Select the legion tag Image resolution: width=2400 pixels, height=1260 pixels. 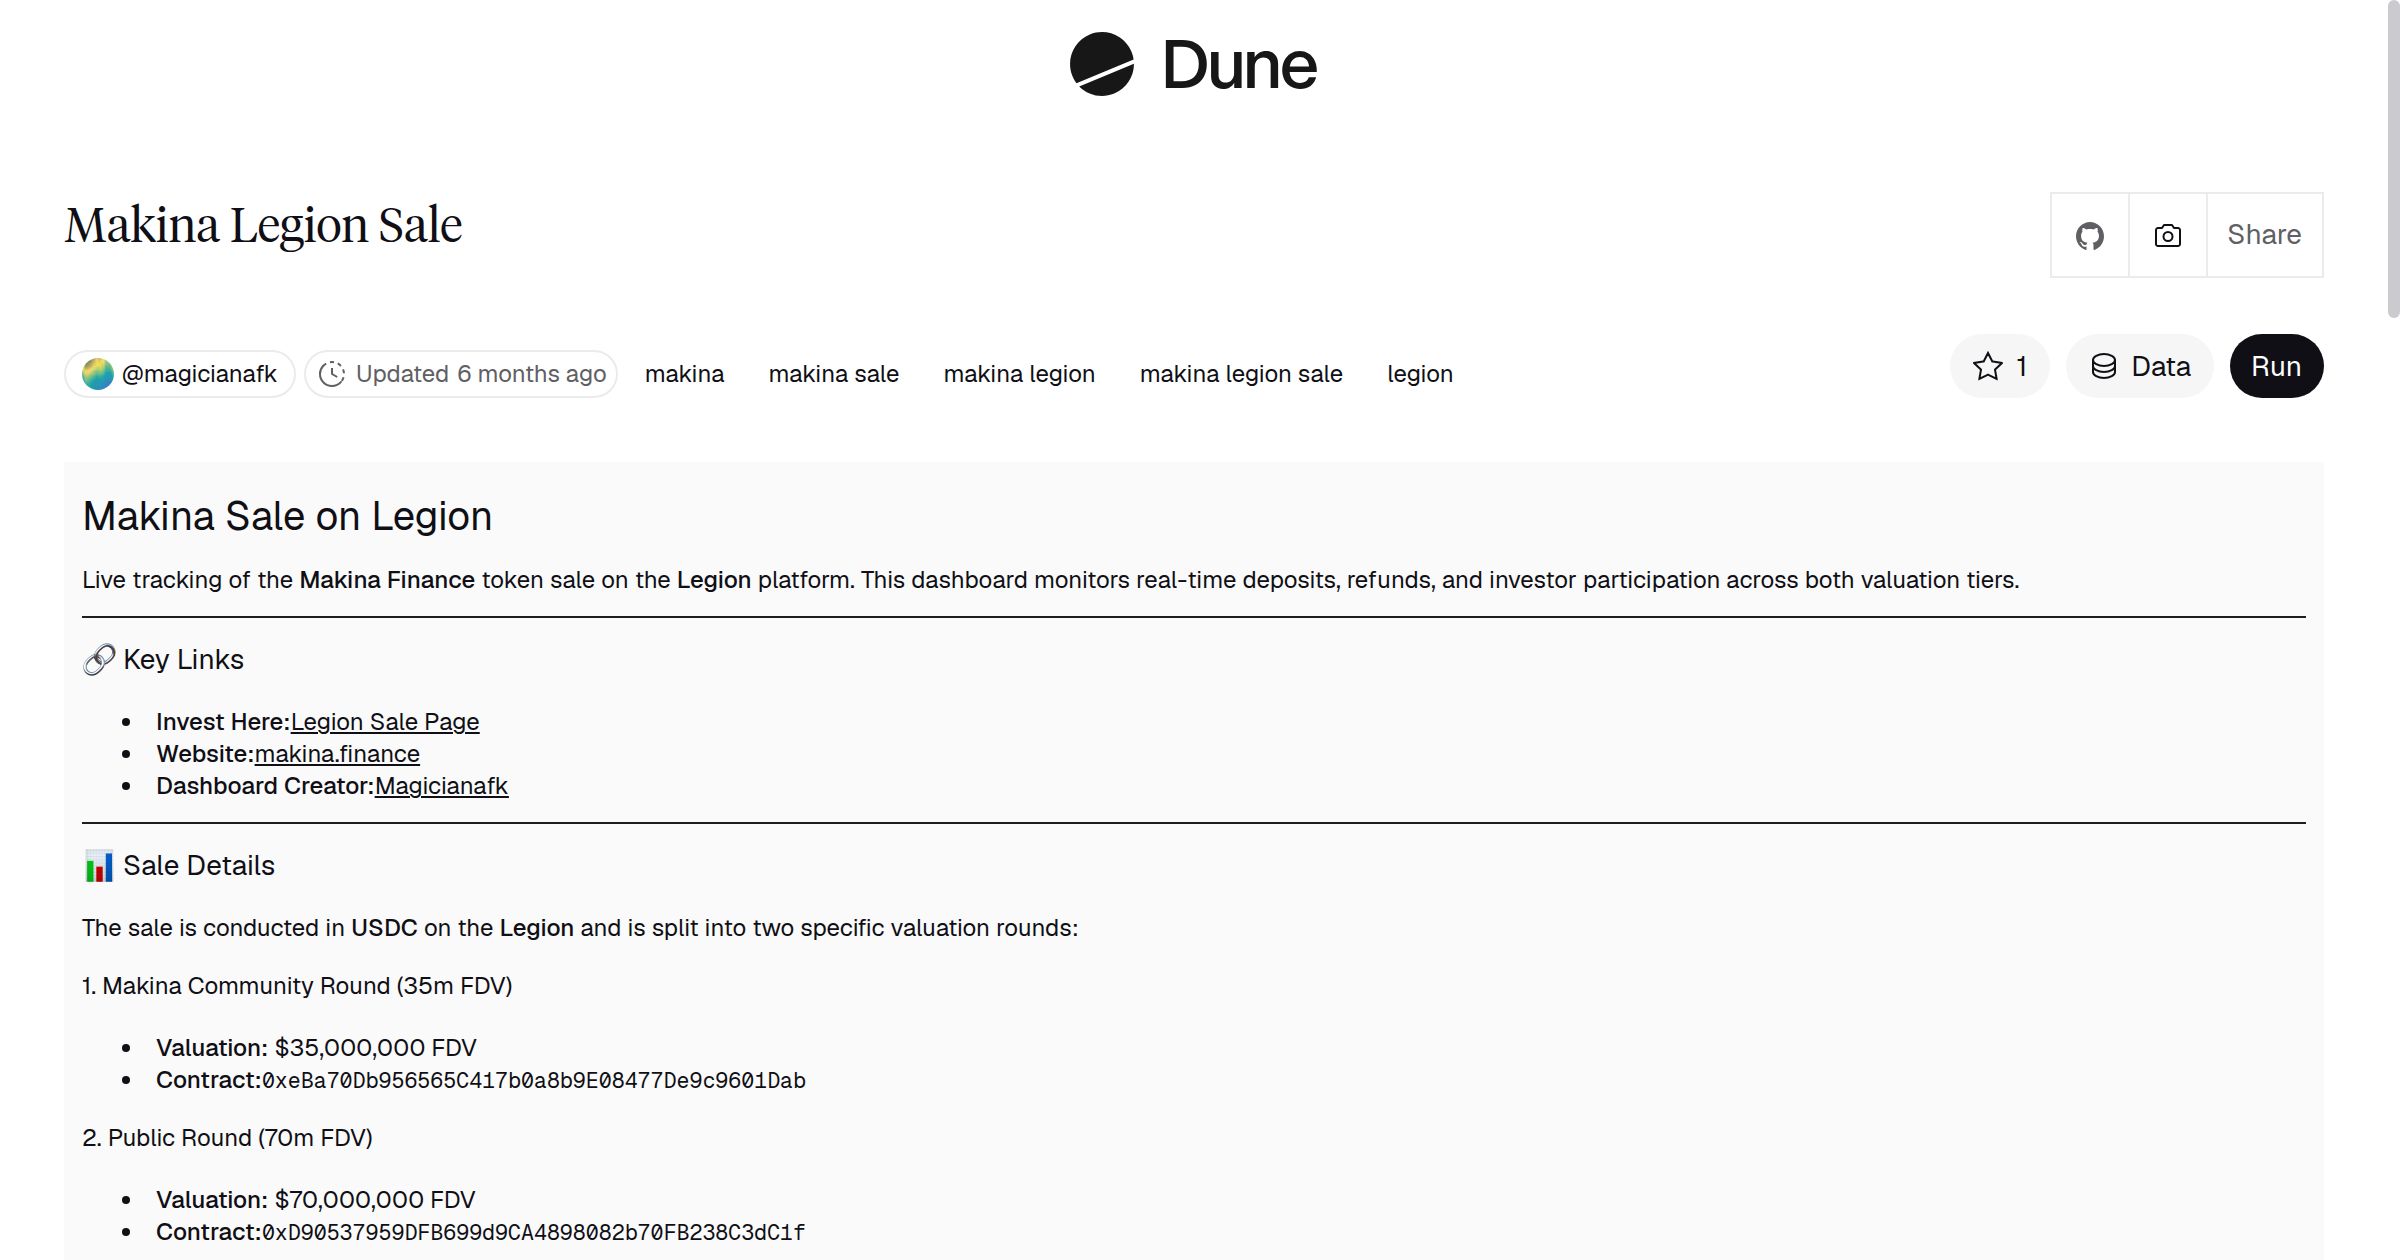coord(1420,374)
